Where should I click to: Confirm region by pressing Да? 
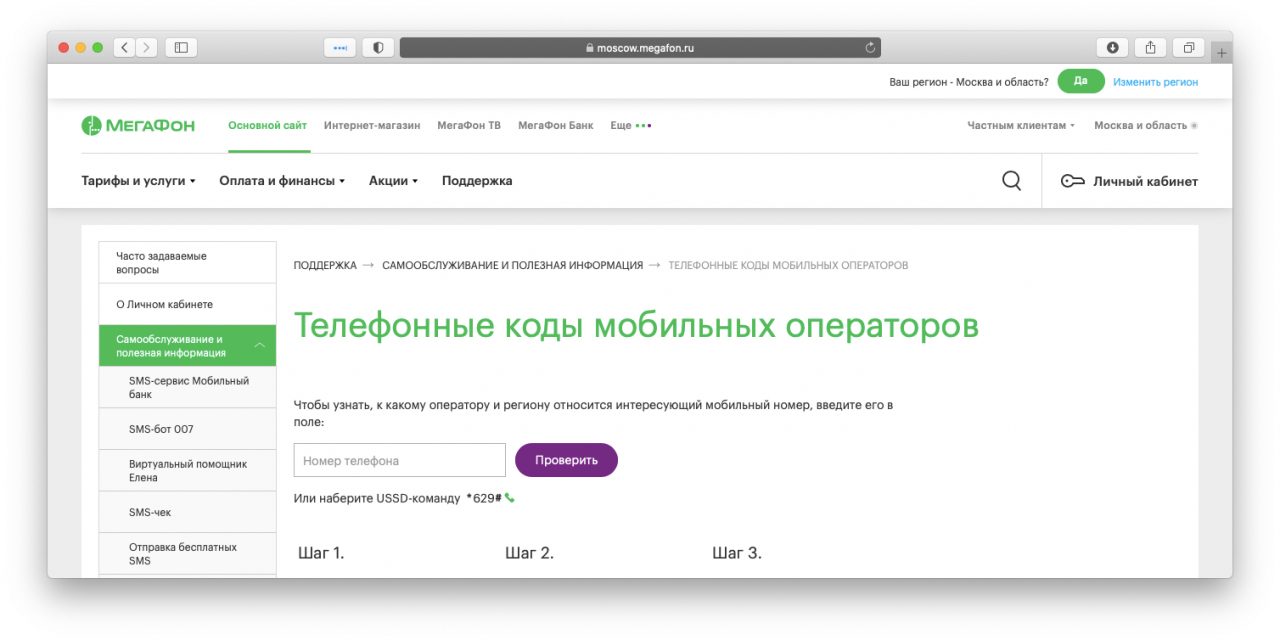coord(1081,81)
